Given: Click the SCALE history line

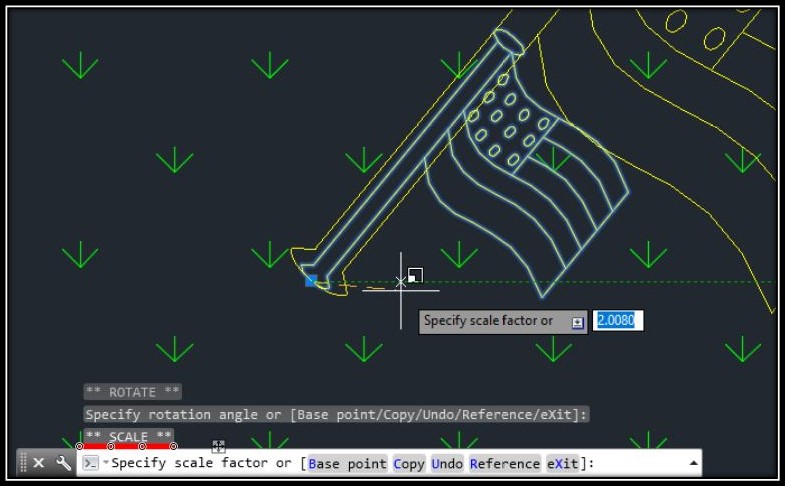Looking at the screenshot, I should (x=128, y=436).
